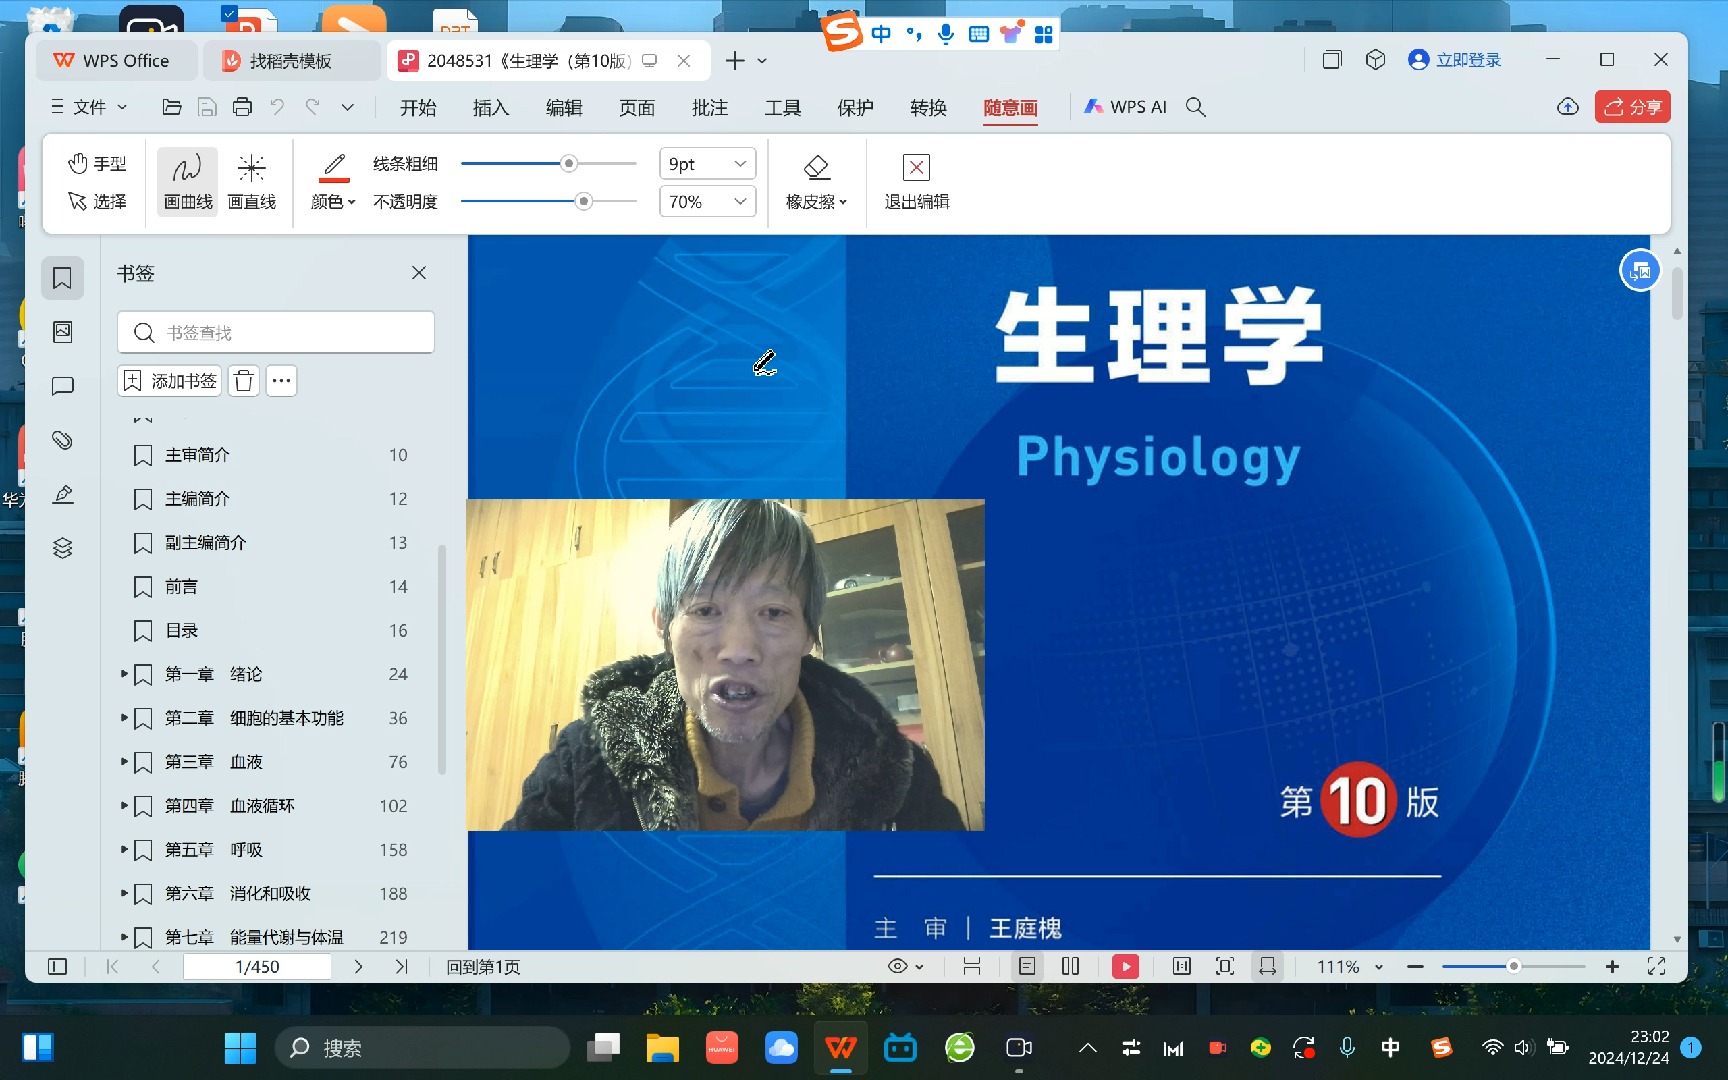Select the hand (手型) tool

(x=97, y=163)
